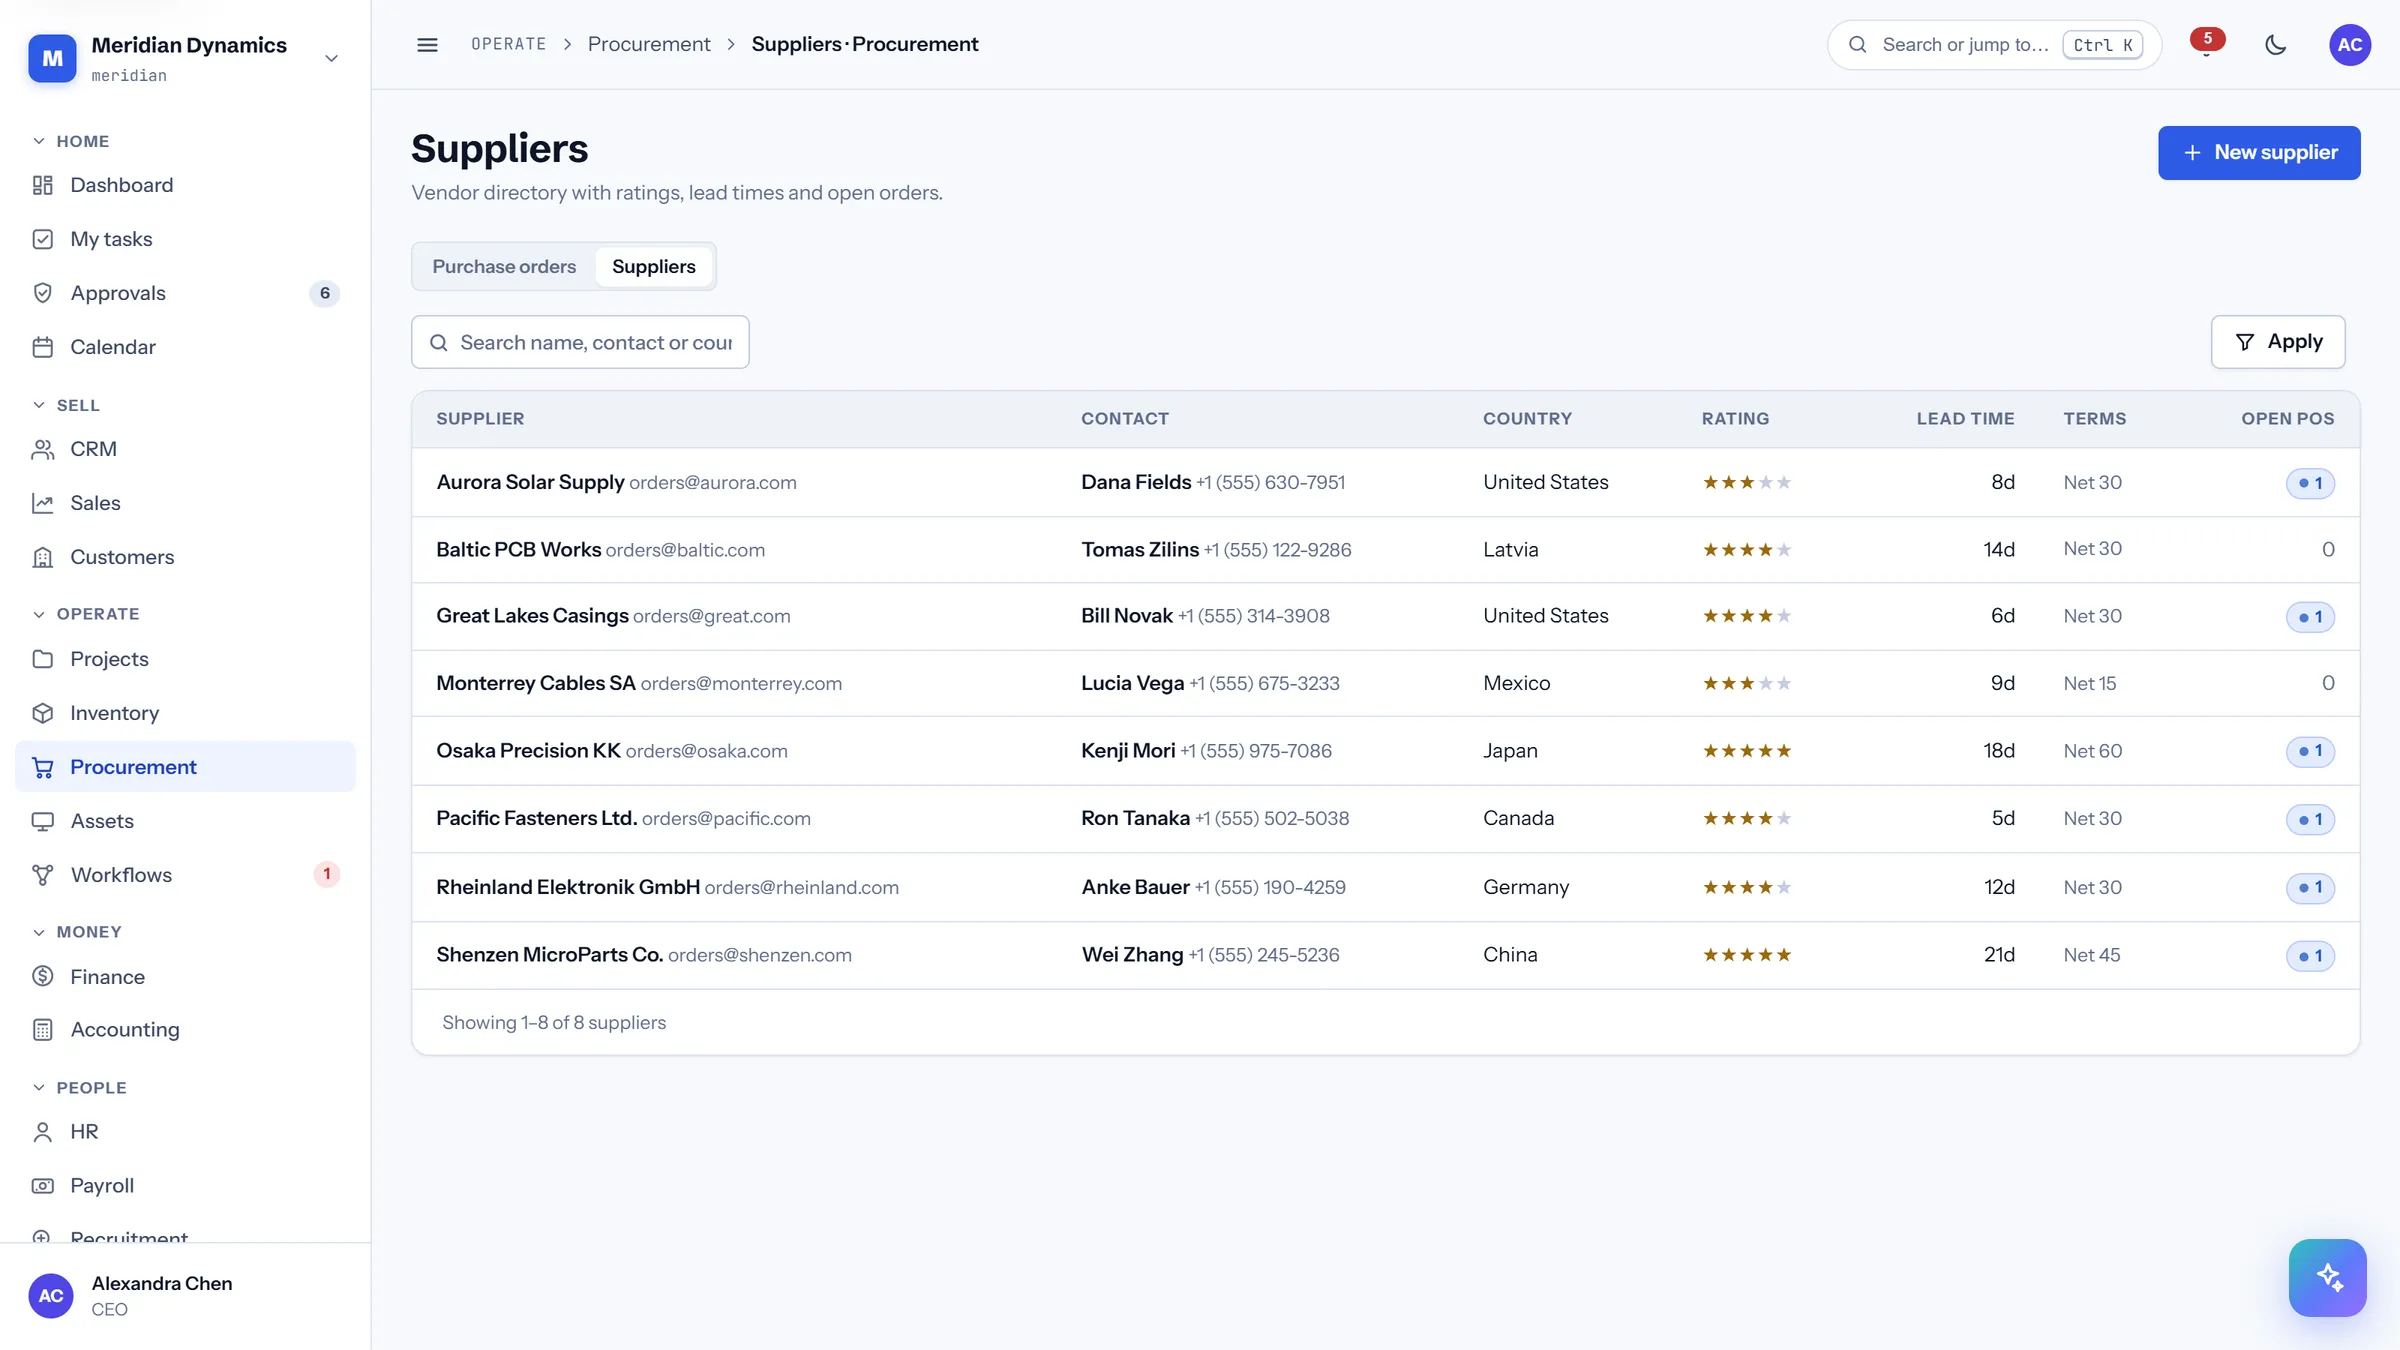Click open POs badge for Shenzen MicroParts Co.
The width and height of the screenshot is (2400, 1350).
[2310, 956]
